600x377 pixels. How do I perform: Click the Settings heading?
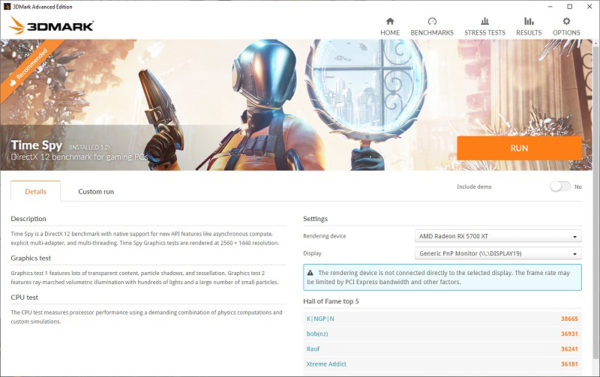pos(315,219)
